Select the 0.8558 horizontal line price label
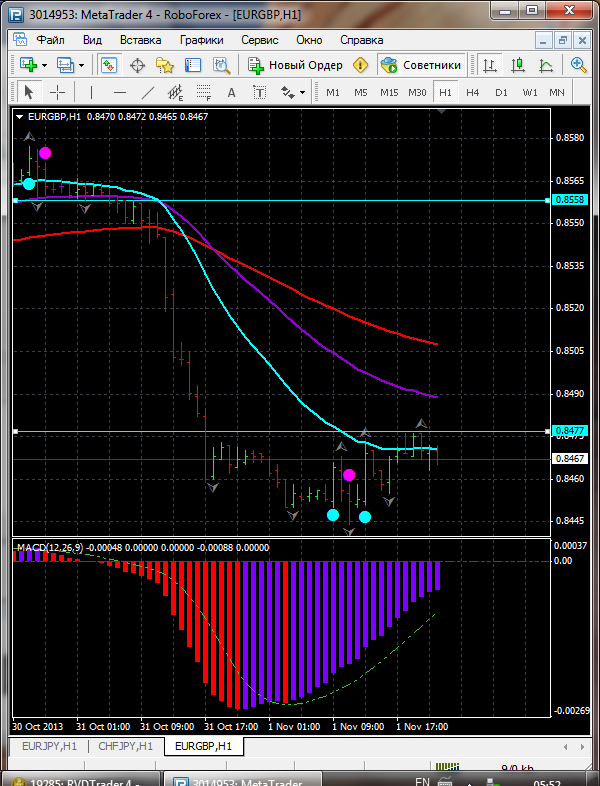Screen dimensions: 600x786 (x=569, y=200)
